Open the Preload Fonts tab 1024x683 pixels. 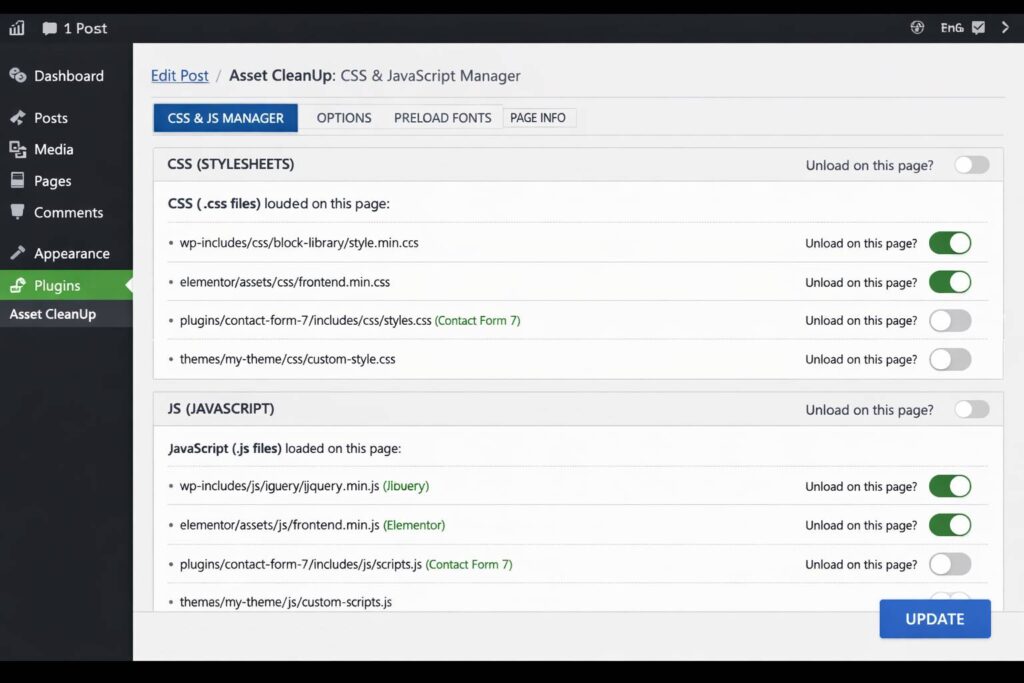[442, 118]
